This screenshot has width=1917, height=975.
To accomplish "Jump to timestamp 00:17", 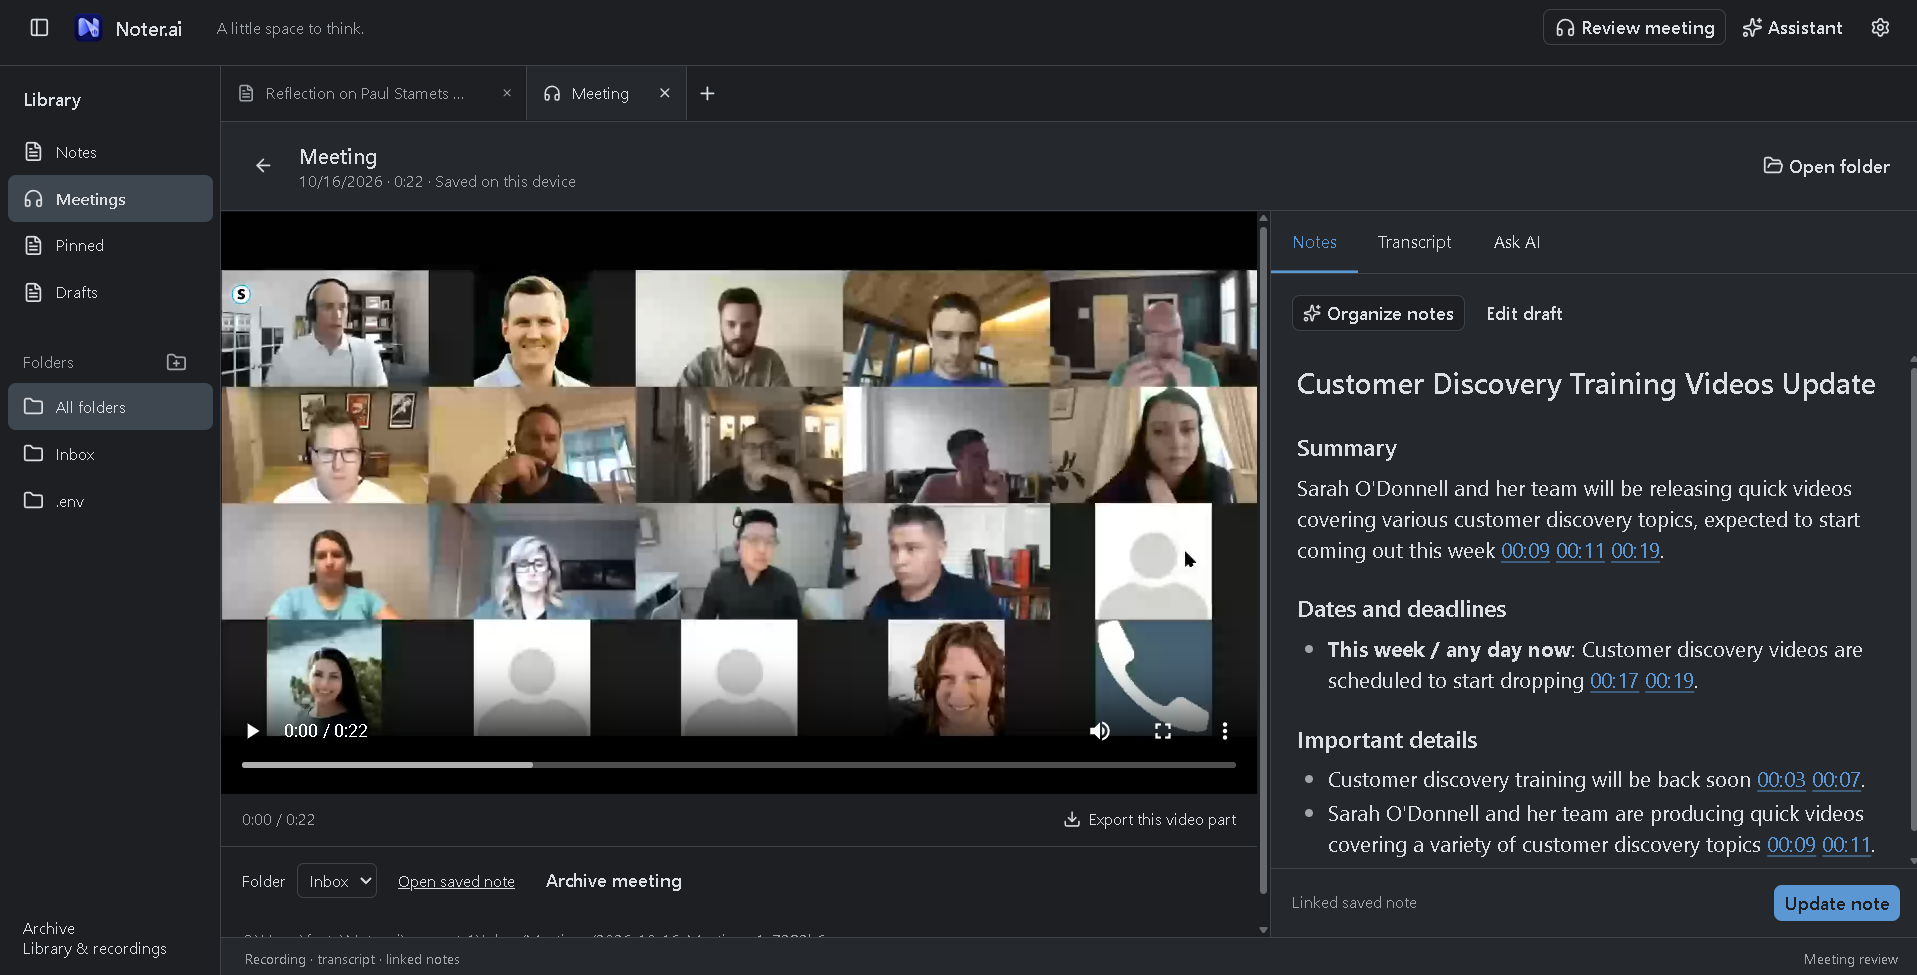I will point(1614,681).
